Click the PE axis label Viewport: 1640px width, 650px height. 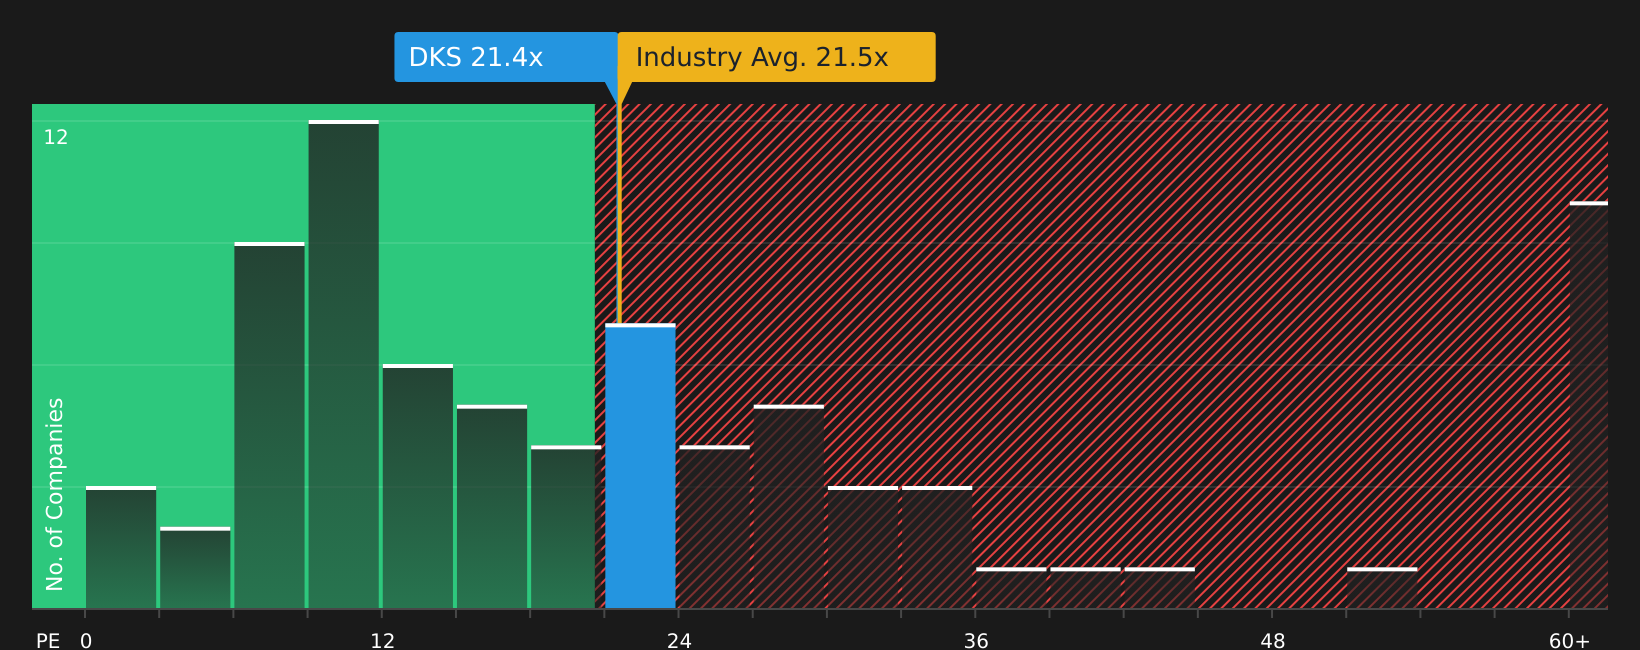coord(48,641)
